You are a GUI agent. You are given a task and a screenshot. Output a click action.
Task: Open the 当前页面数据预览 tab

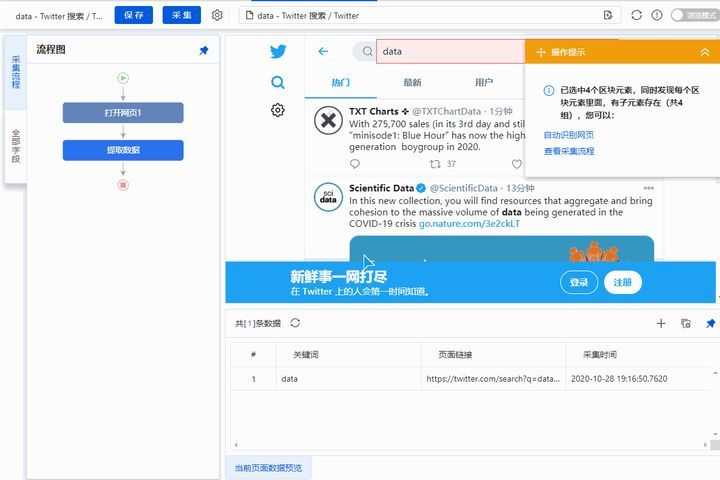tap(269, 468)
